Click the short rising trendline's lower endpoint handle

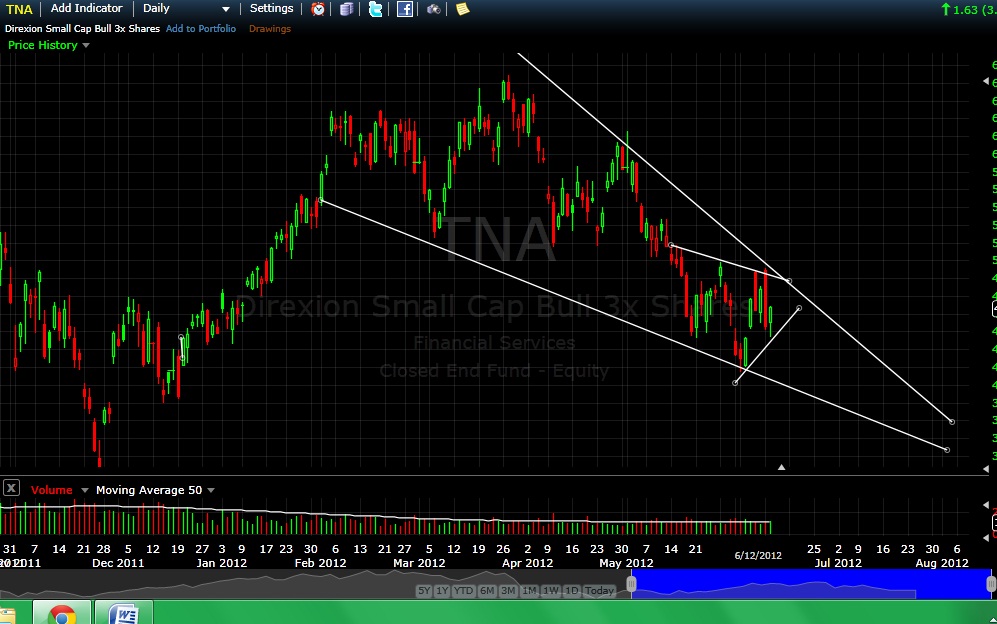click(735, 382)
